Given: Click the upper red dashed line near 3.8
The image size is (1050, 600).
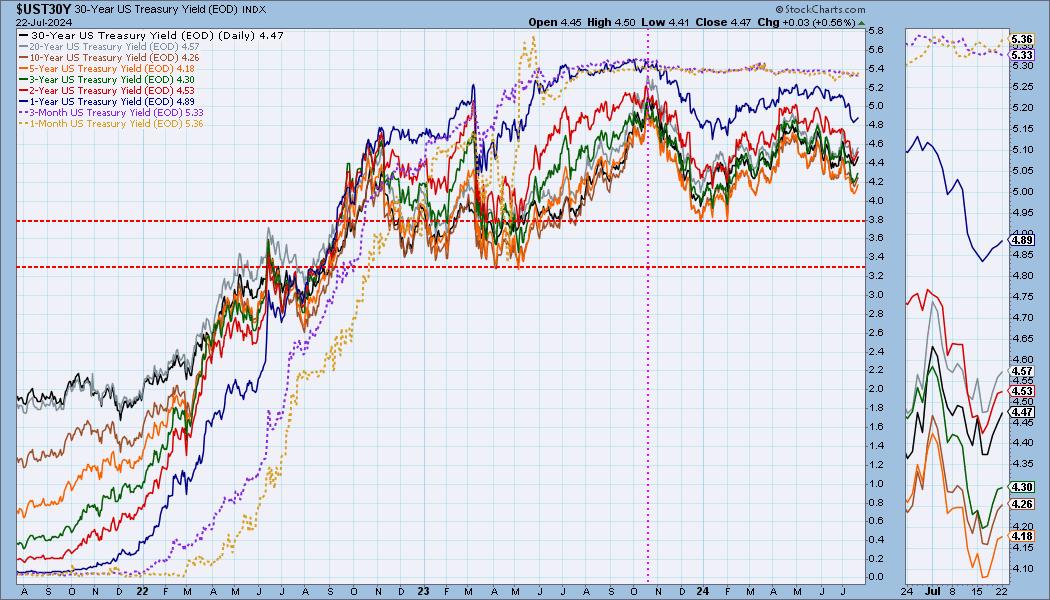Looking at the screenshot, I should [x=439, y=221].
